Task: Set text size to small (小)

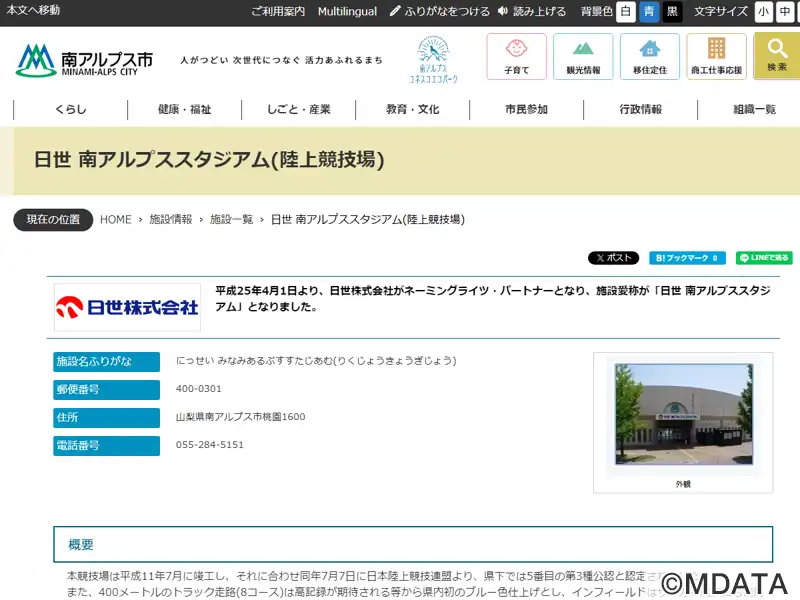Action: point(764,12)
